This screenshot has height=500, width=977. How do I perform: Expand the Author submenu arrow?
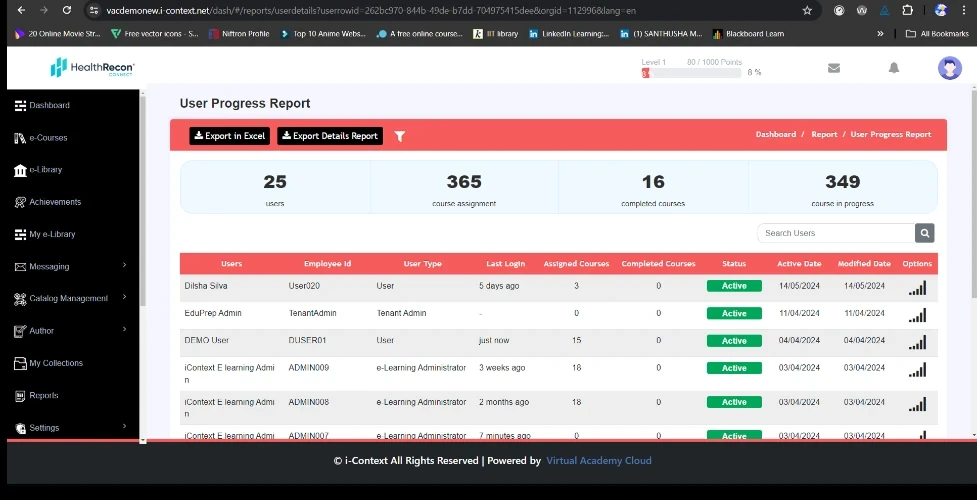pos(125,330)
